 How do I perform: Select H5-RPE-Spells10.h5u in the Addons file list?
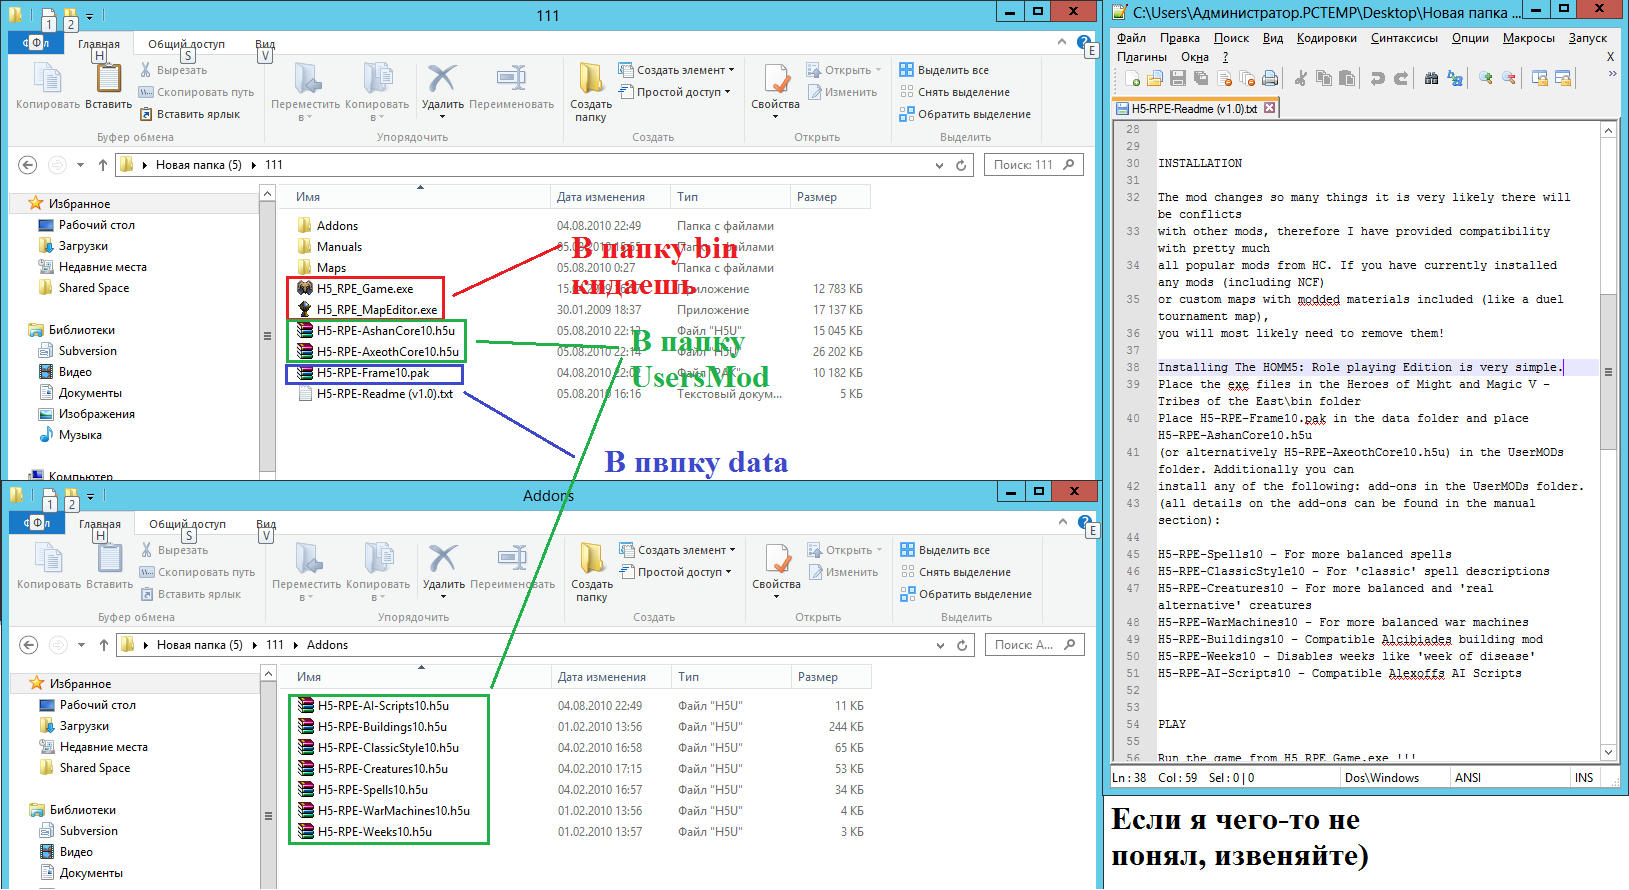pyautogui.click(x=372, y=790)
